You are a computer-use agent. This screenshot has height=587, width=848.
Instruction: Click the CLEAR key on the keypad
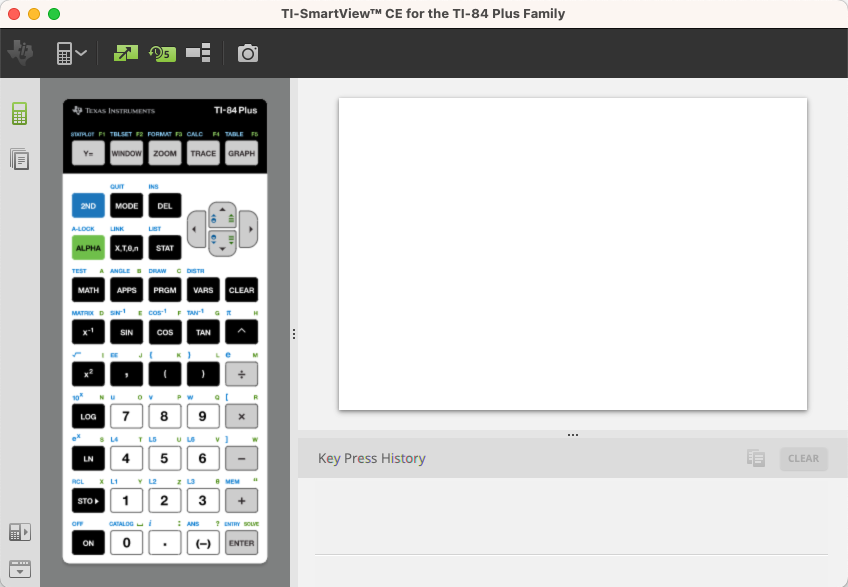pyautogui.click(x=242, y=290)
